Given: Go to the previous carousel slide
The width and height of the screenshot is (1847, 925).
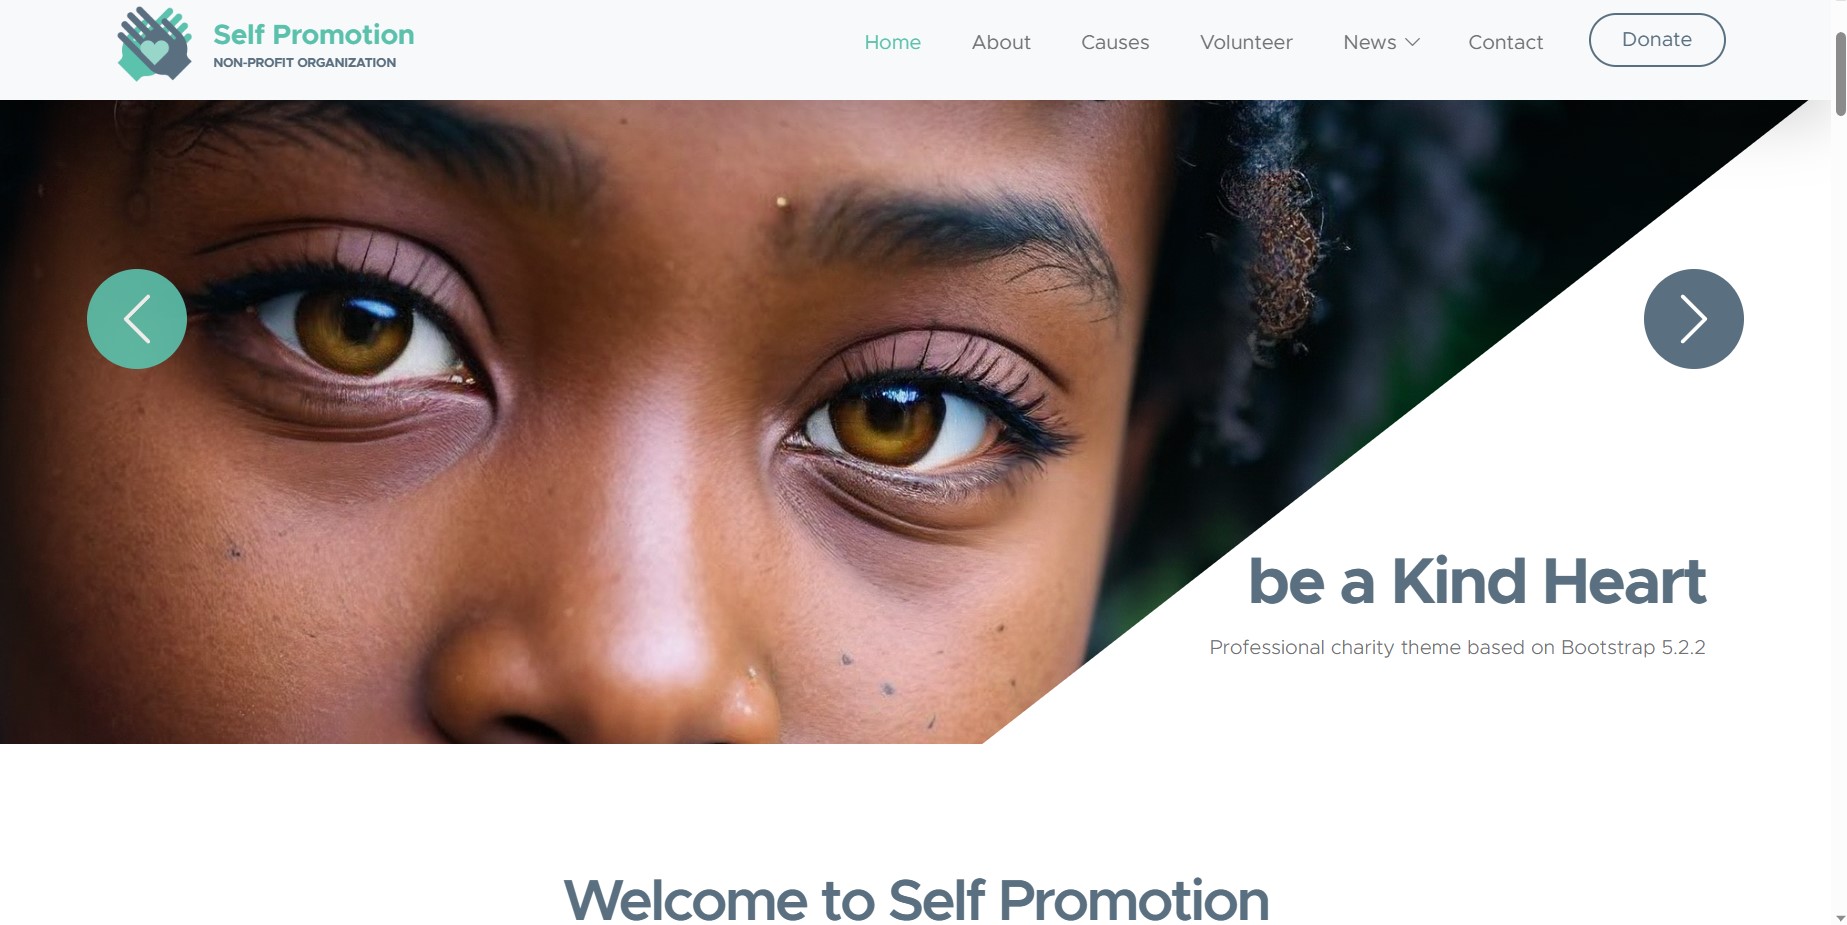Looking at the screenshot, I should (x=137, y=319).
